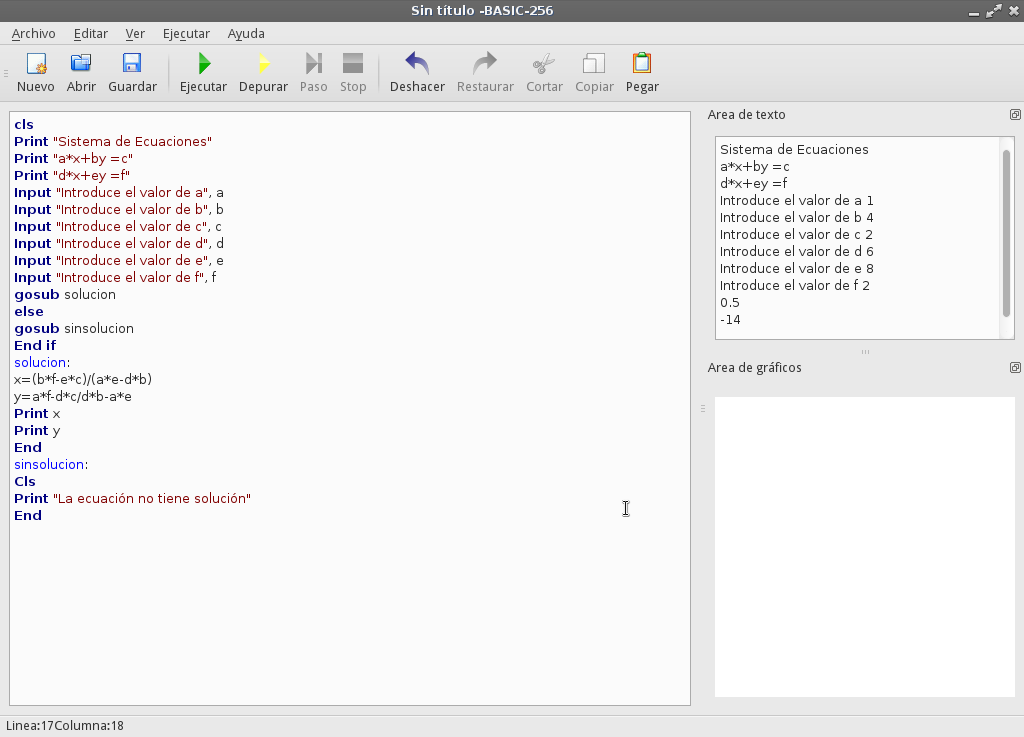Image resolution: width=1024 pixels, height=737 pixels.
Task: Save the program with Guardar
Action: [132, 66]
